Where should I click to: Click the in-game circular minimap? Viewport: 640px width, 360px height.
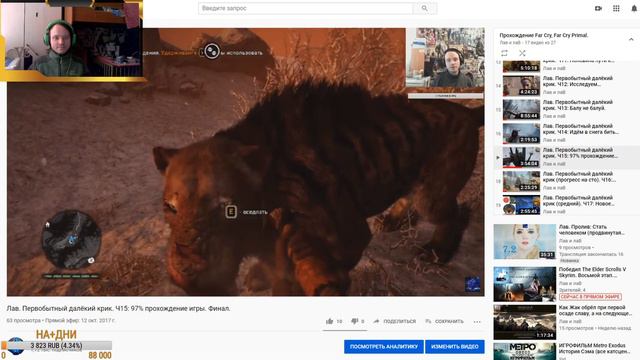click(72, 239)
